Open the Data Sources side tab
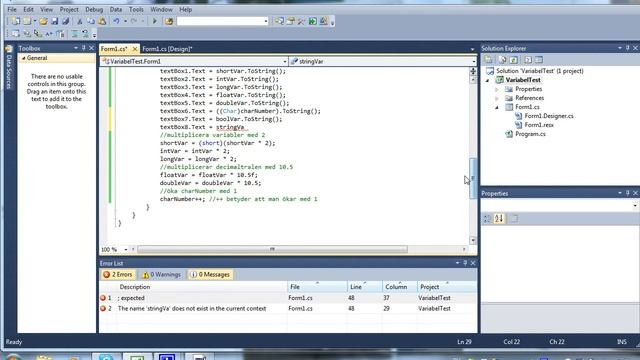The height and width of the screenshot is (360, 640). pyautogui.click(x=9, y=67)
